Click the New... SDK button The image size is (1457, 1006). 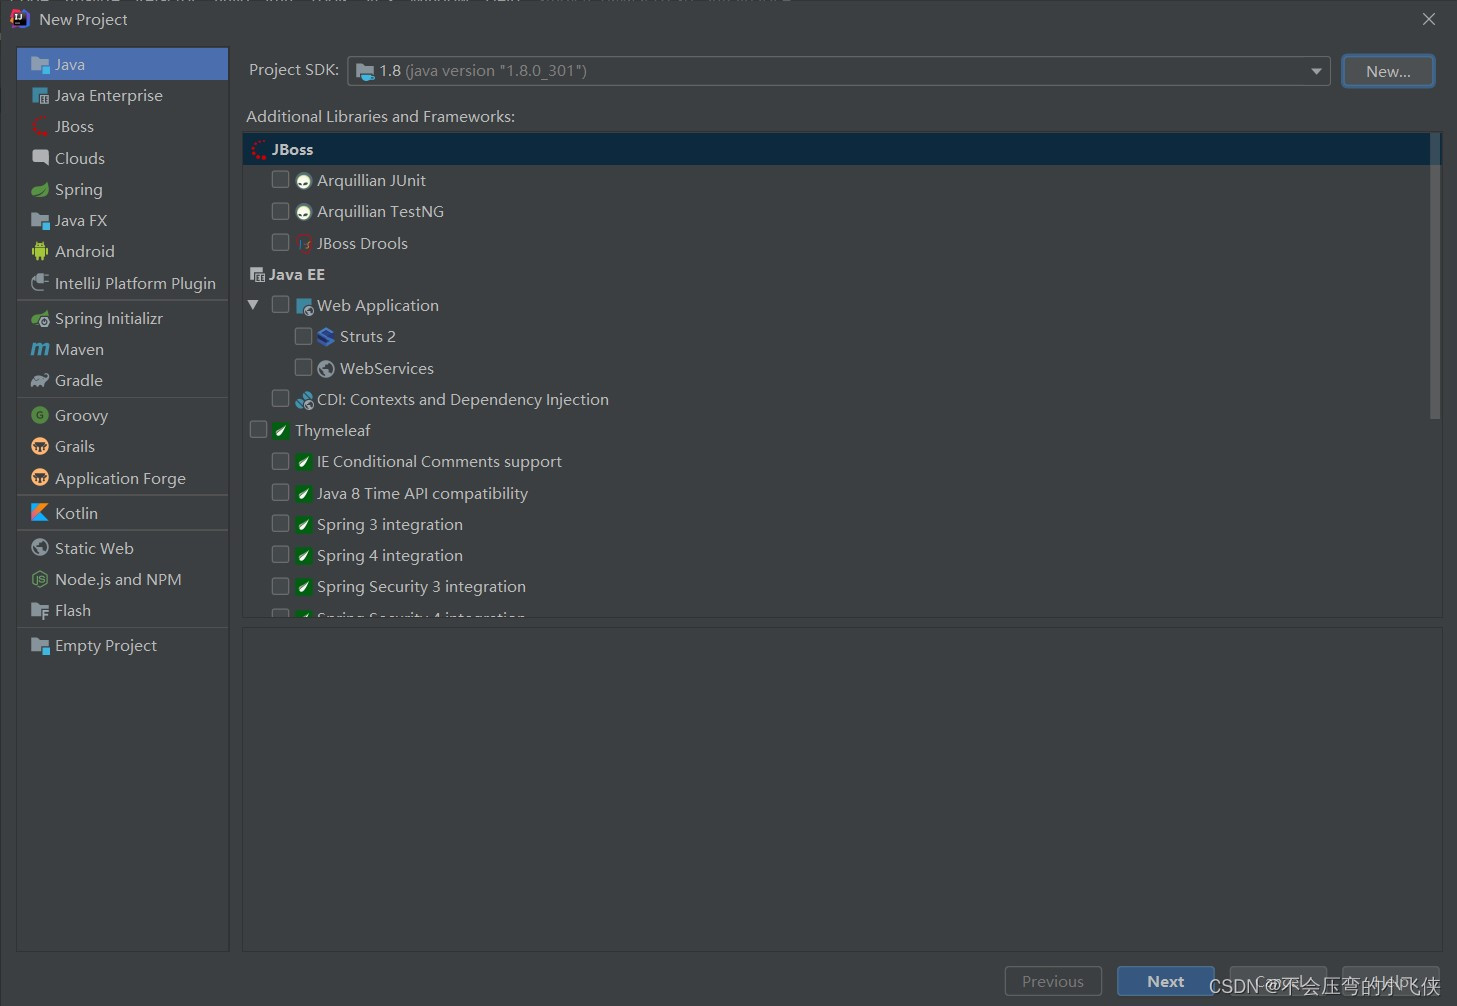coord(1388,71)
